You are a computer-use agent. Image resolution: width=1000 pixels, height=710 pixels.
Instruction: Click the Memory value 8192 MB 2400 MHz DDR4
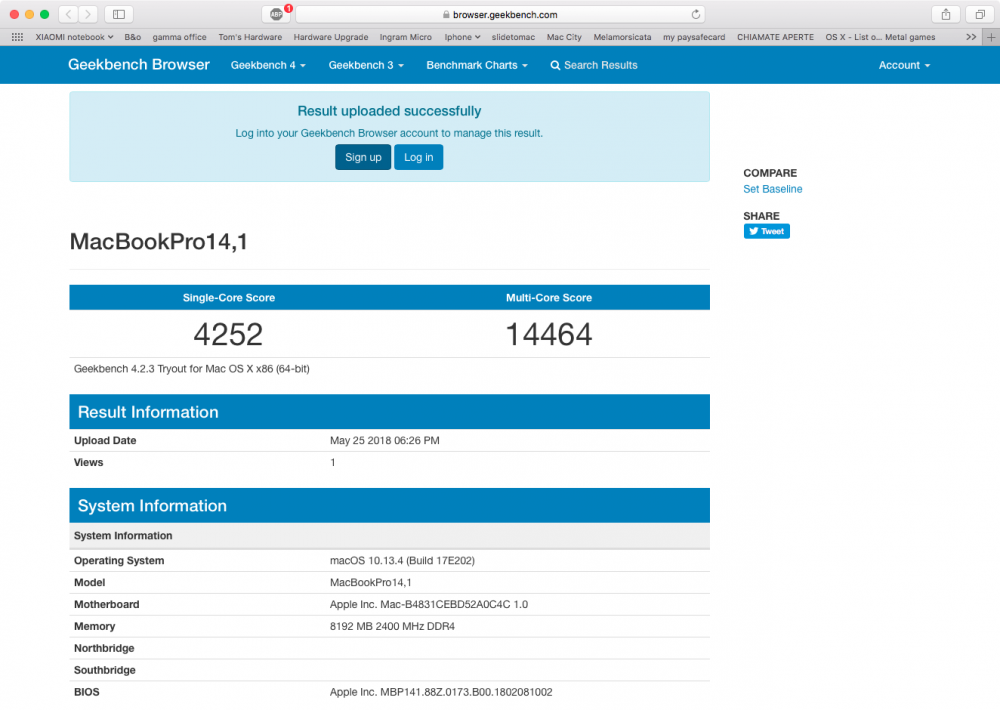coord(392,626)
